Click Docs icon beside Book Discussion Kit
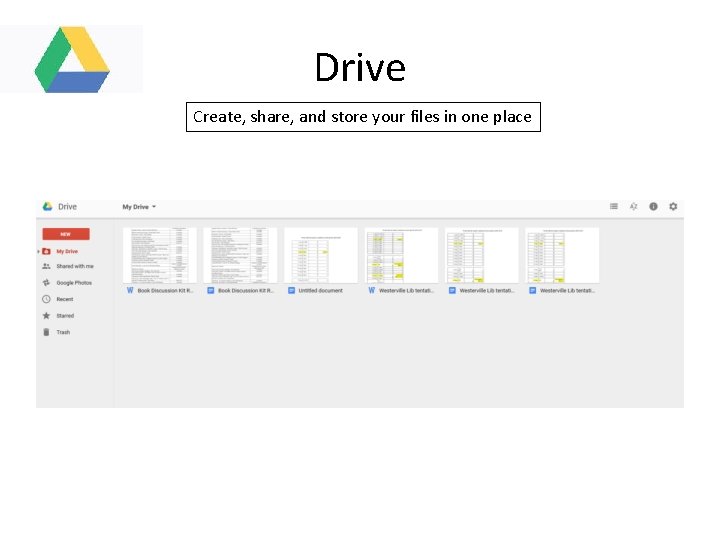 point(211,291)
